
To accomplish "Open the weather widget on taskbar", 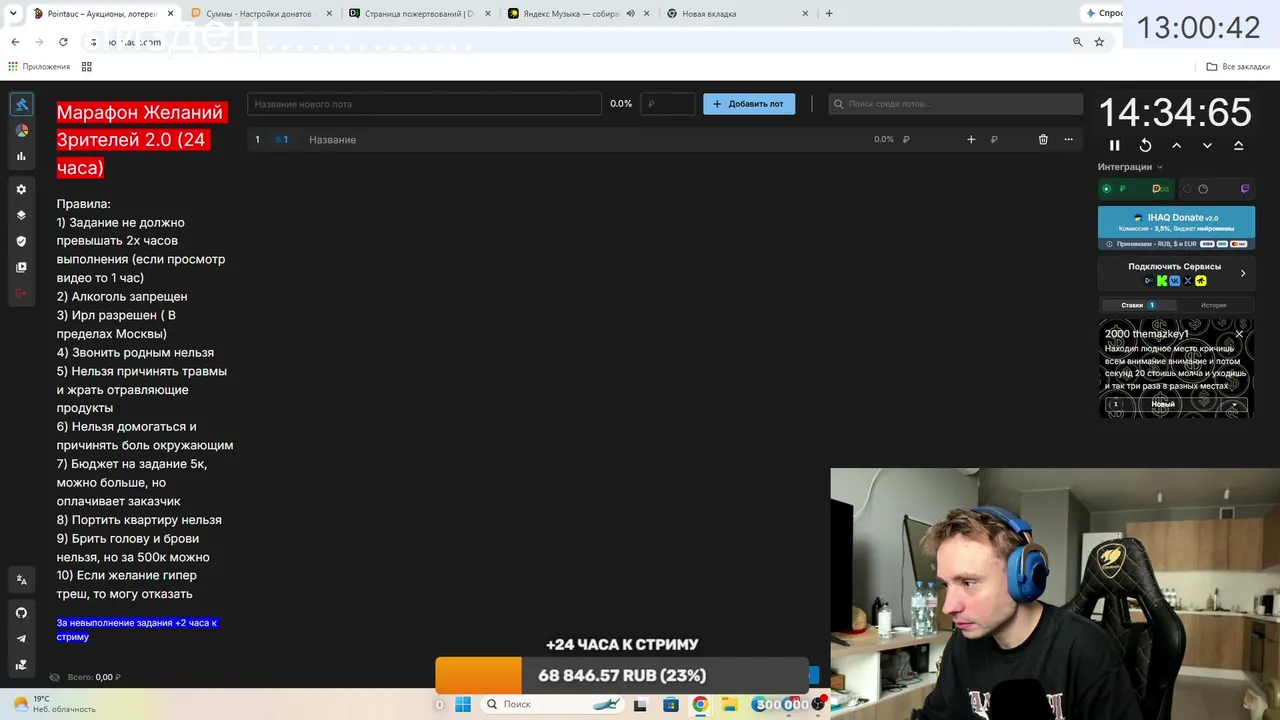I will (55, 704).
